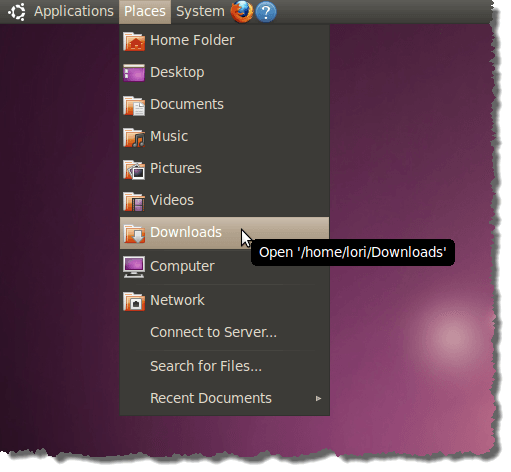
Task: Click the Network folder icon
Action: 134,301
